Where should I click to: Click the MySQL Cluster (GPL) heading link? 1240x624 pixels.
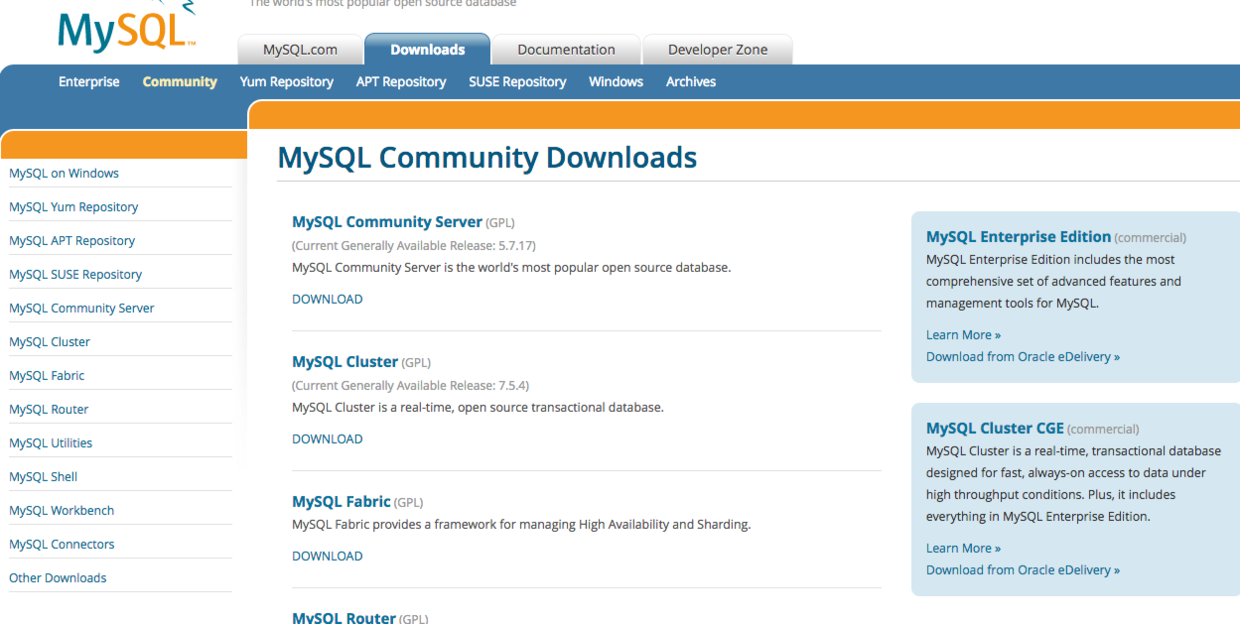345,362
